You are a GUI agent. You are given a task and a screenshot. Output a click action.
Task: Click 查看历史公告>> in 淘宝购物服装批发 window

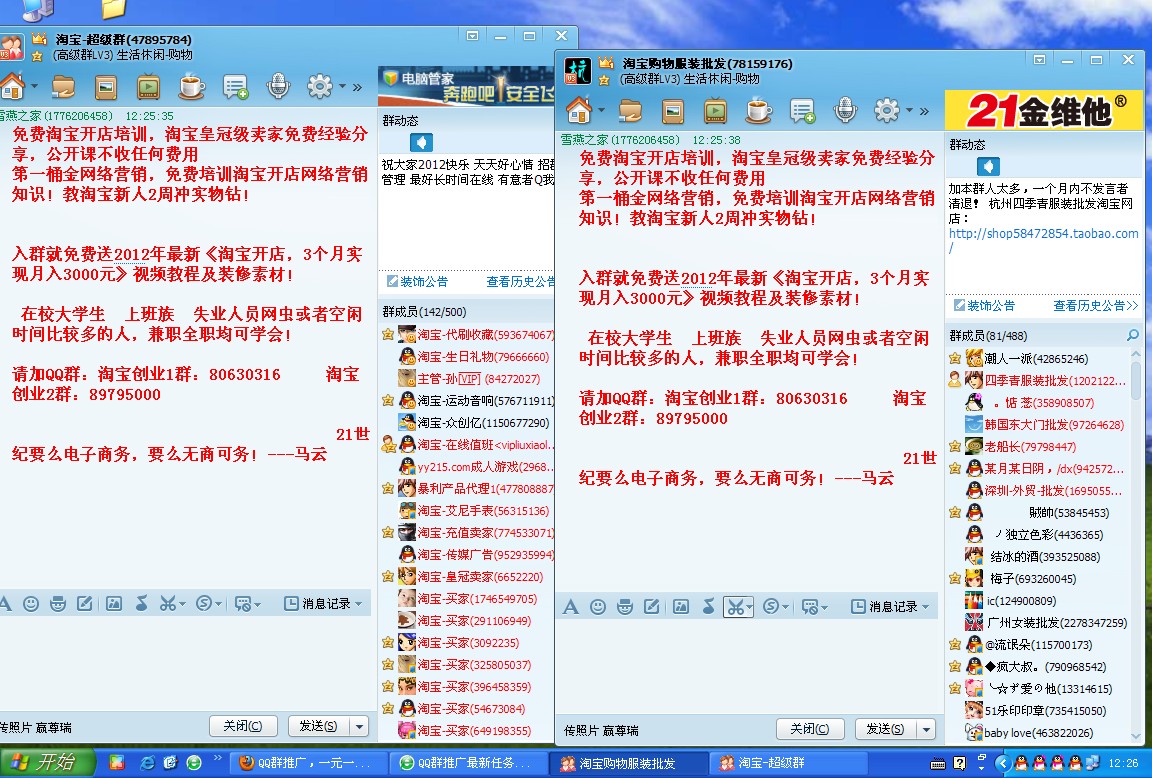[x=1095, y=306]
